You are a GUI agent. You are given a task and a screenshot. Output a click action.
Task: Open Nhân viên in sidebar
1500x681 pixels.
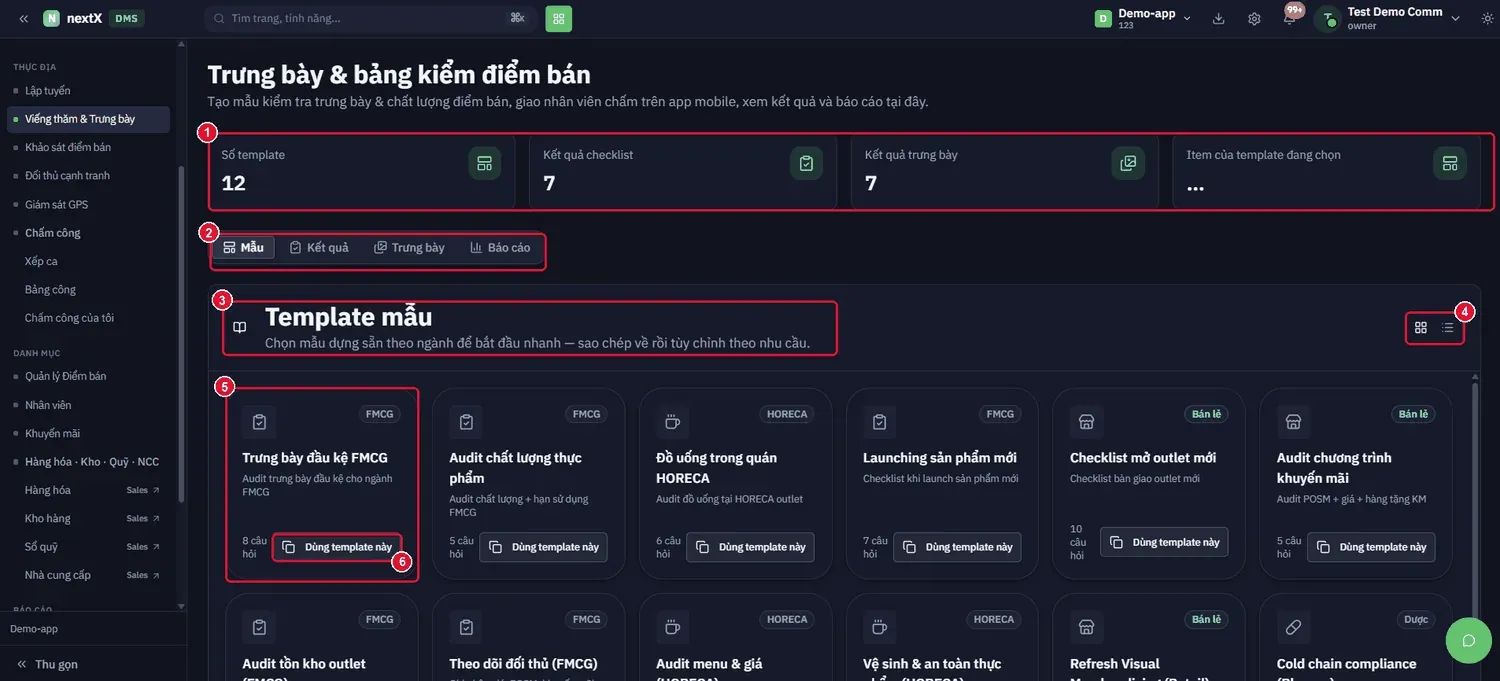(x=90, y=405)
